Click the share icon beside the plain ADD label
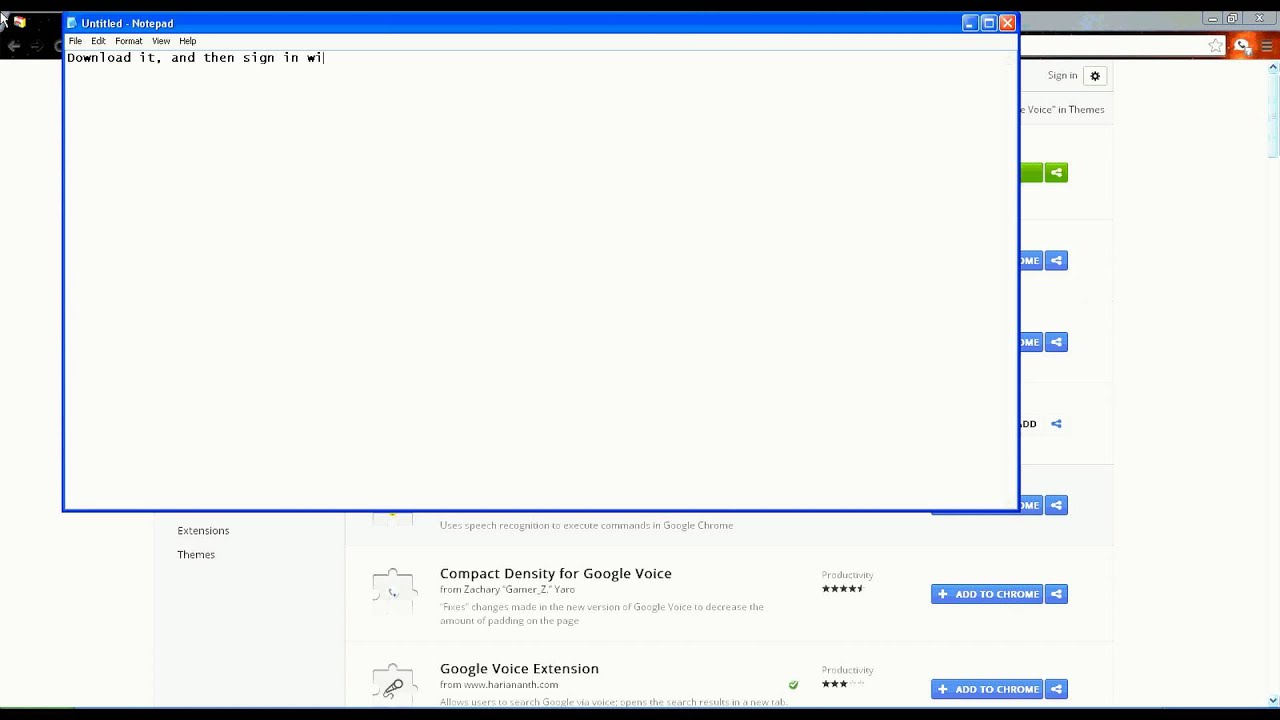1280x720 pixels. coord(1056,424)
